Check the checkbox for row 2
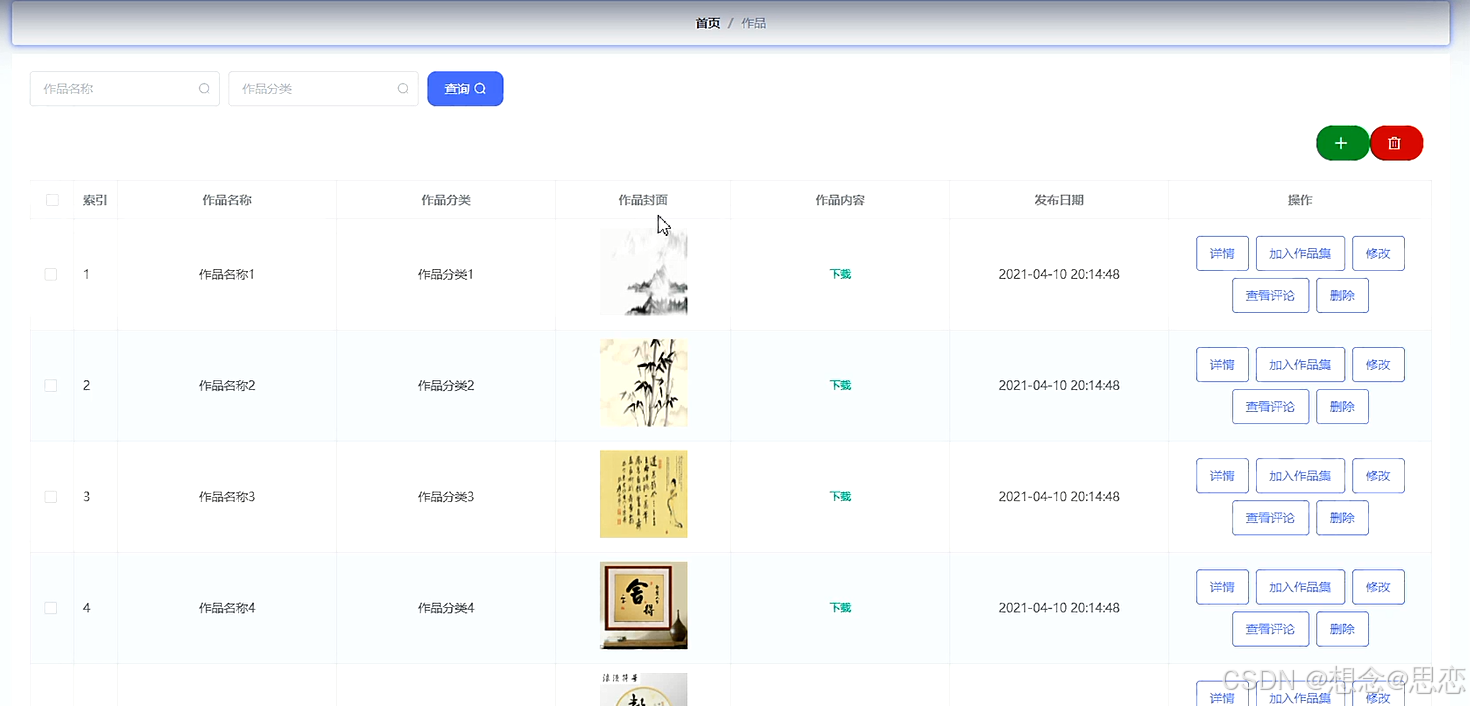The image size is (1470, 706). tap(51, 385)
